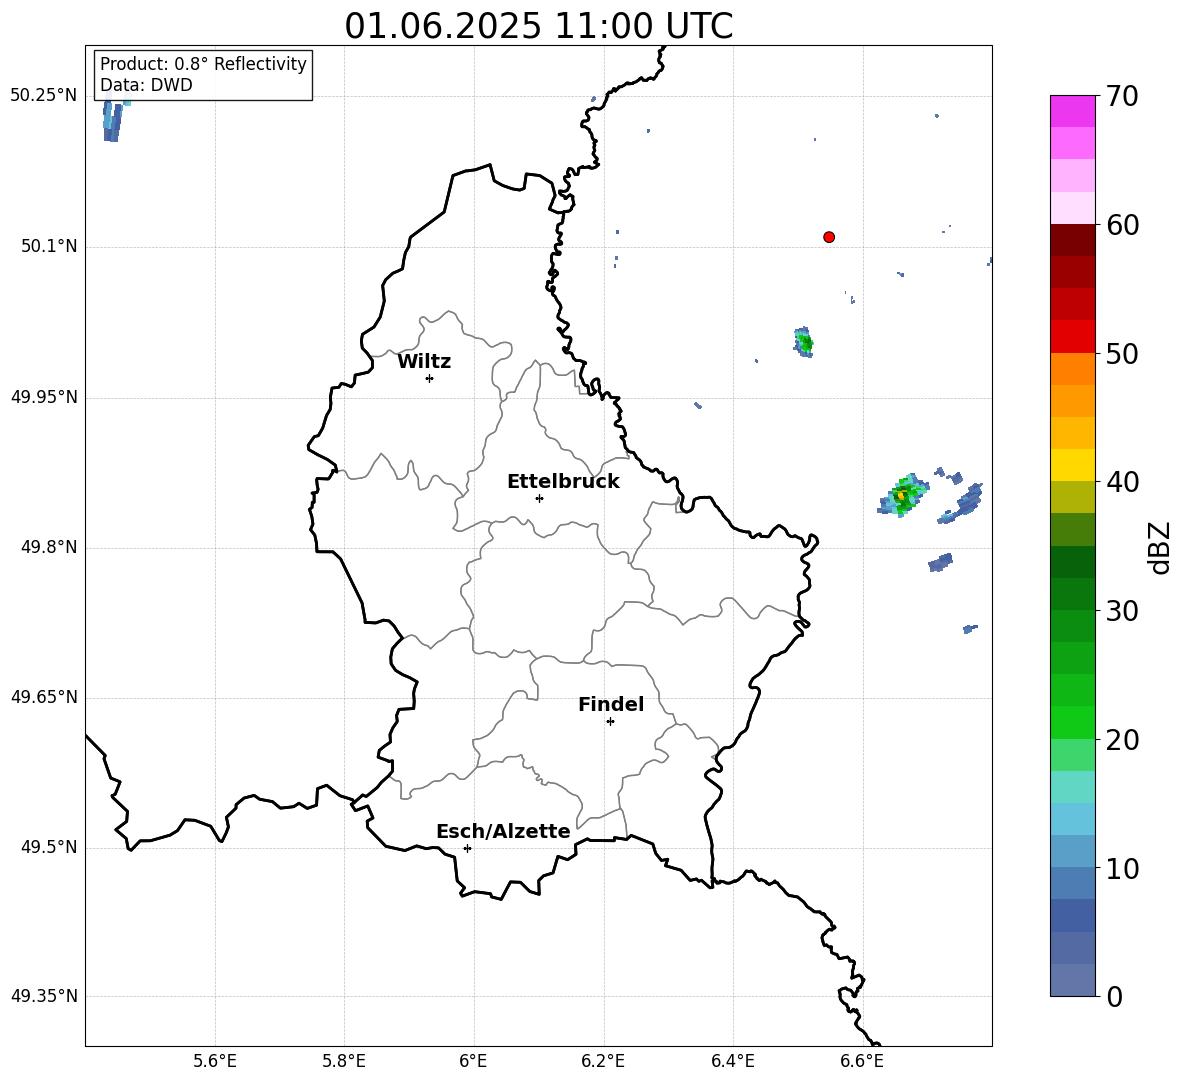Click the colorbar tick value 50

point(1122,353)
